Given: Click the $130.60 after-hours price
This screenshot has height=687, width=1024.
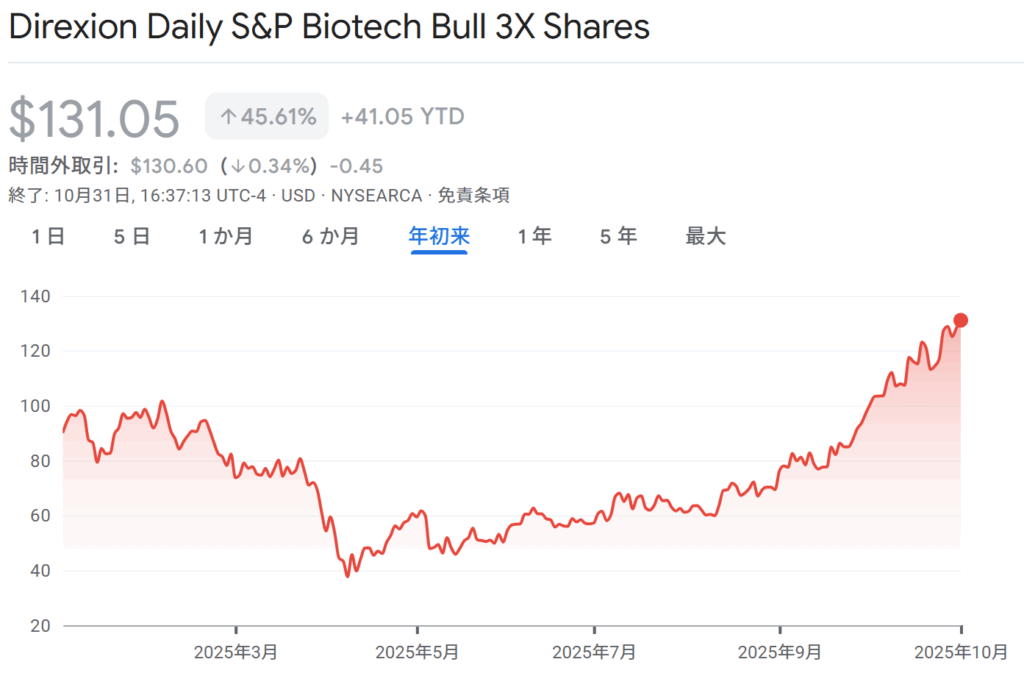Looking at the screenshot, I should click(169, 165).
